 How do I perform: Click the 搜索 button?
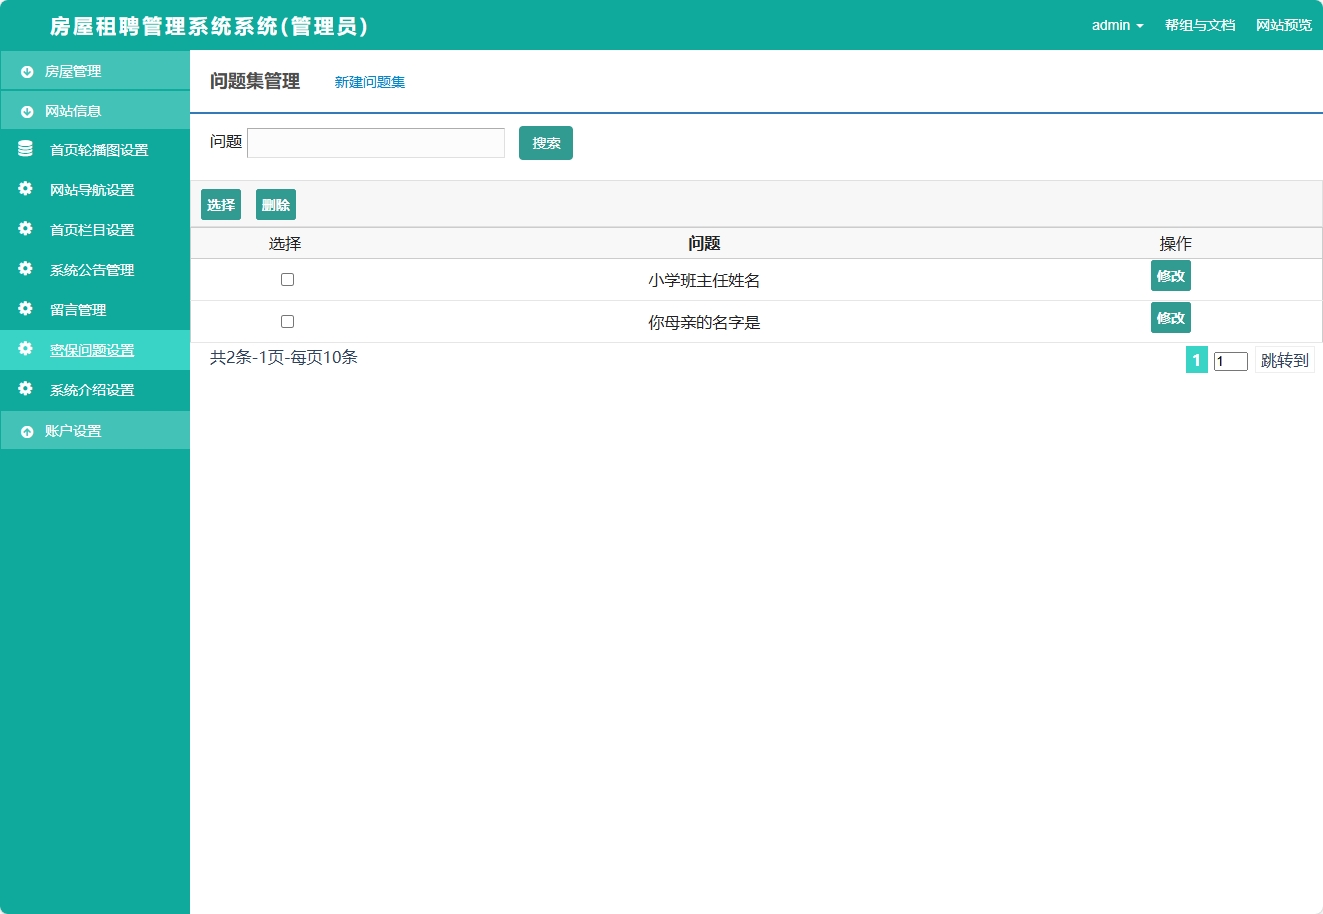[545, 142]
